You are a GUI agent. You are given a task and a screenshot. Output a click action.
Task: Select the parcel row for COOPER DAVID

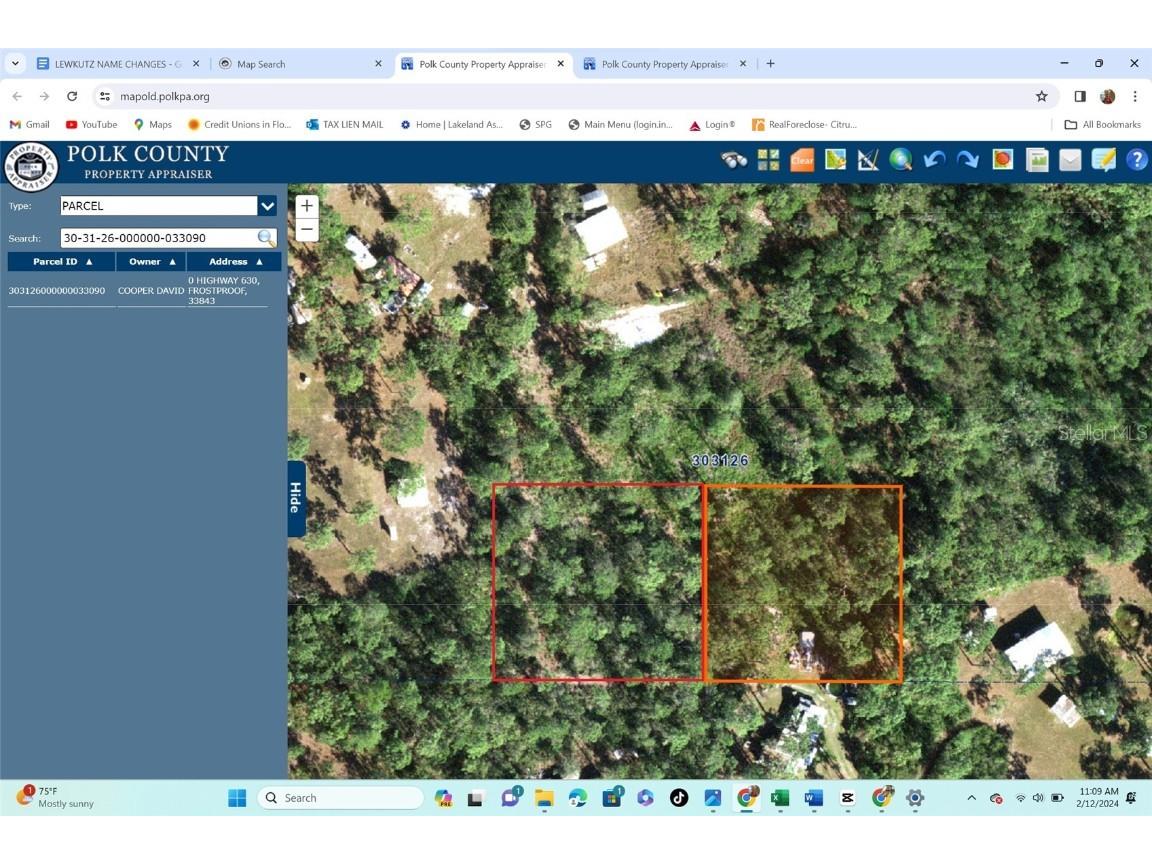(x=140, y=290)
